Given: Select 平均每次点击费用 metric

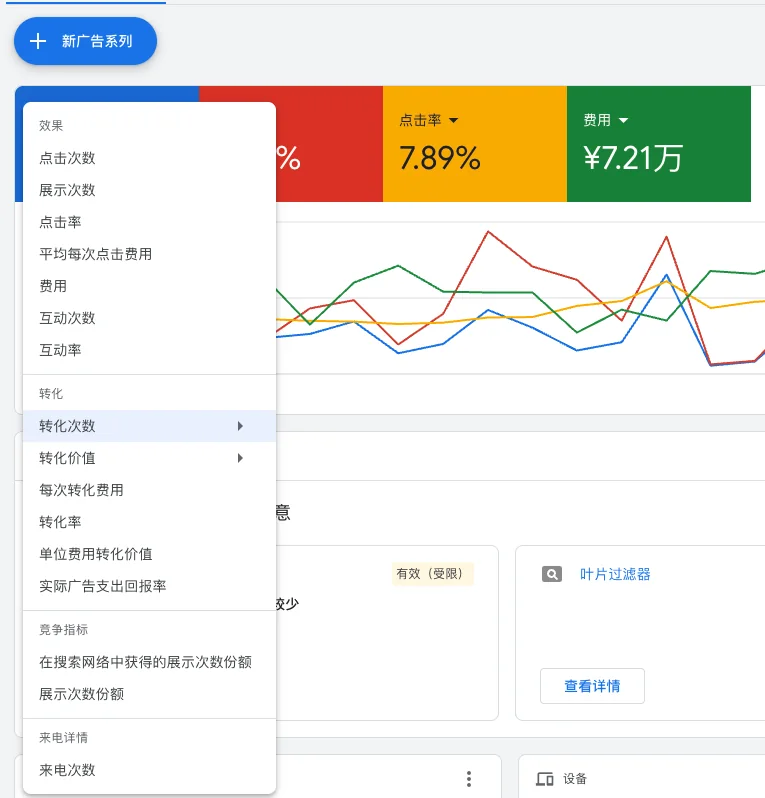Looking at the screenshot, I should (x=149, y=254).
